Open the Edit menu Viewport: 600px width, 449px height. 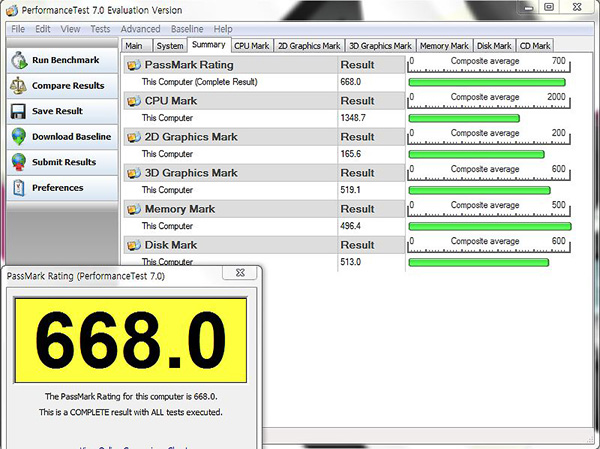click(x=43, y=29)
